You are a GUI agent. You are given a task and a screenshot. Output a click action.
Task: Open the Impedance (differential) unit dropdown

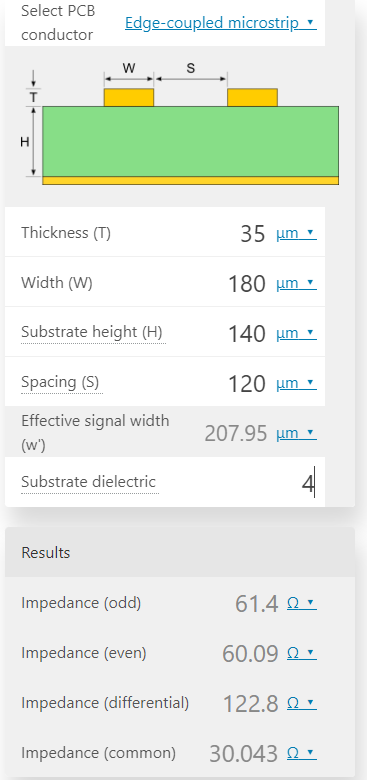tap(301, 703)
